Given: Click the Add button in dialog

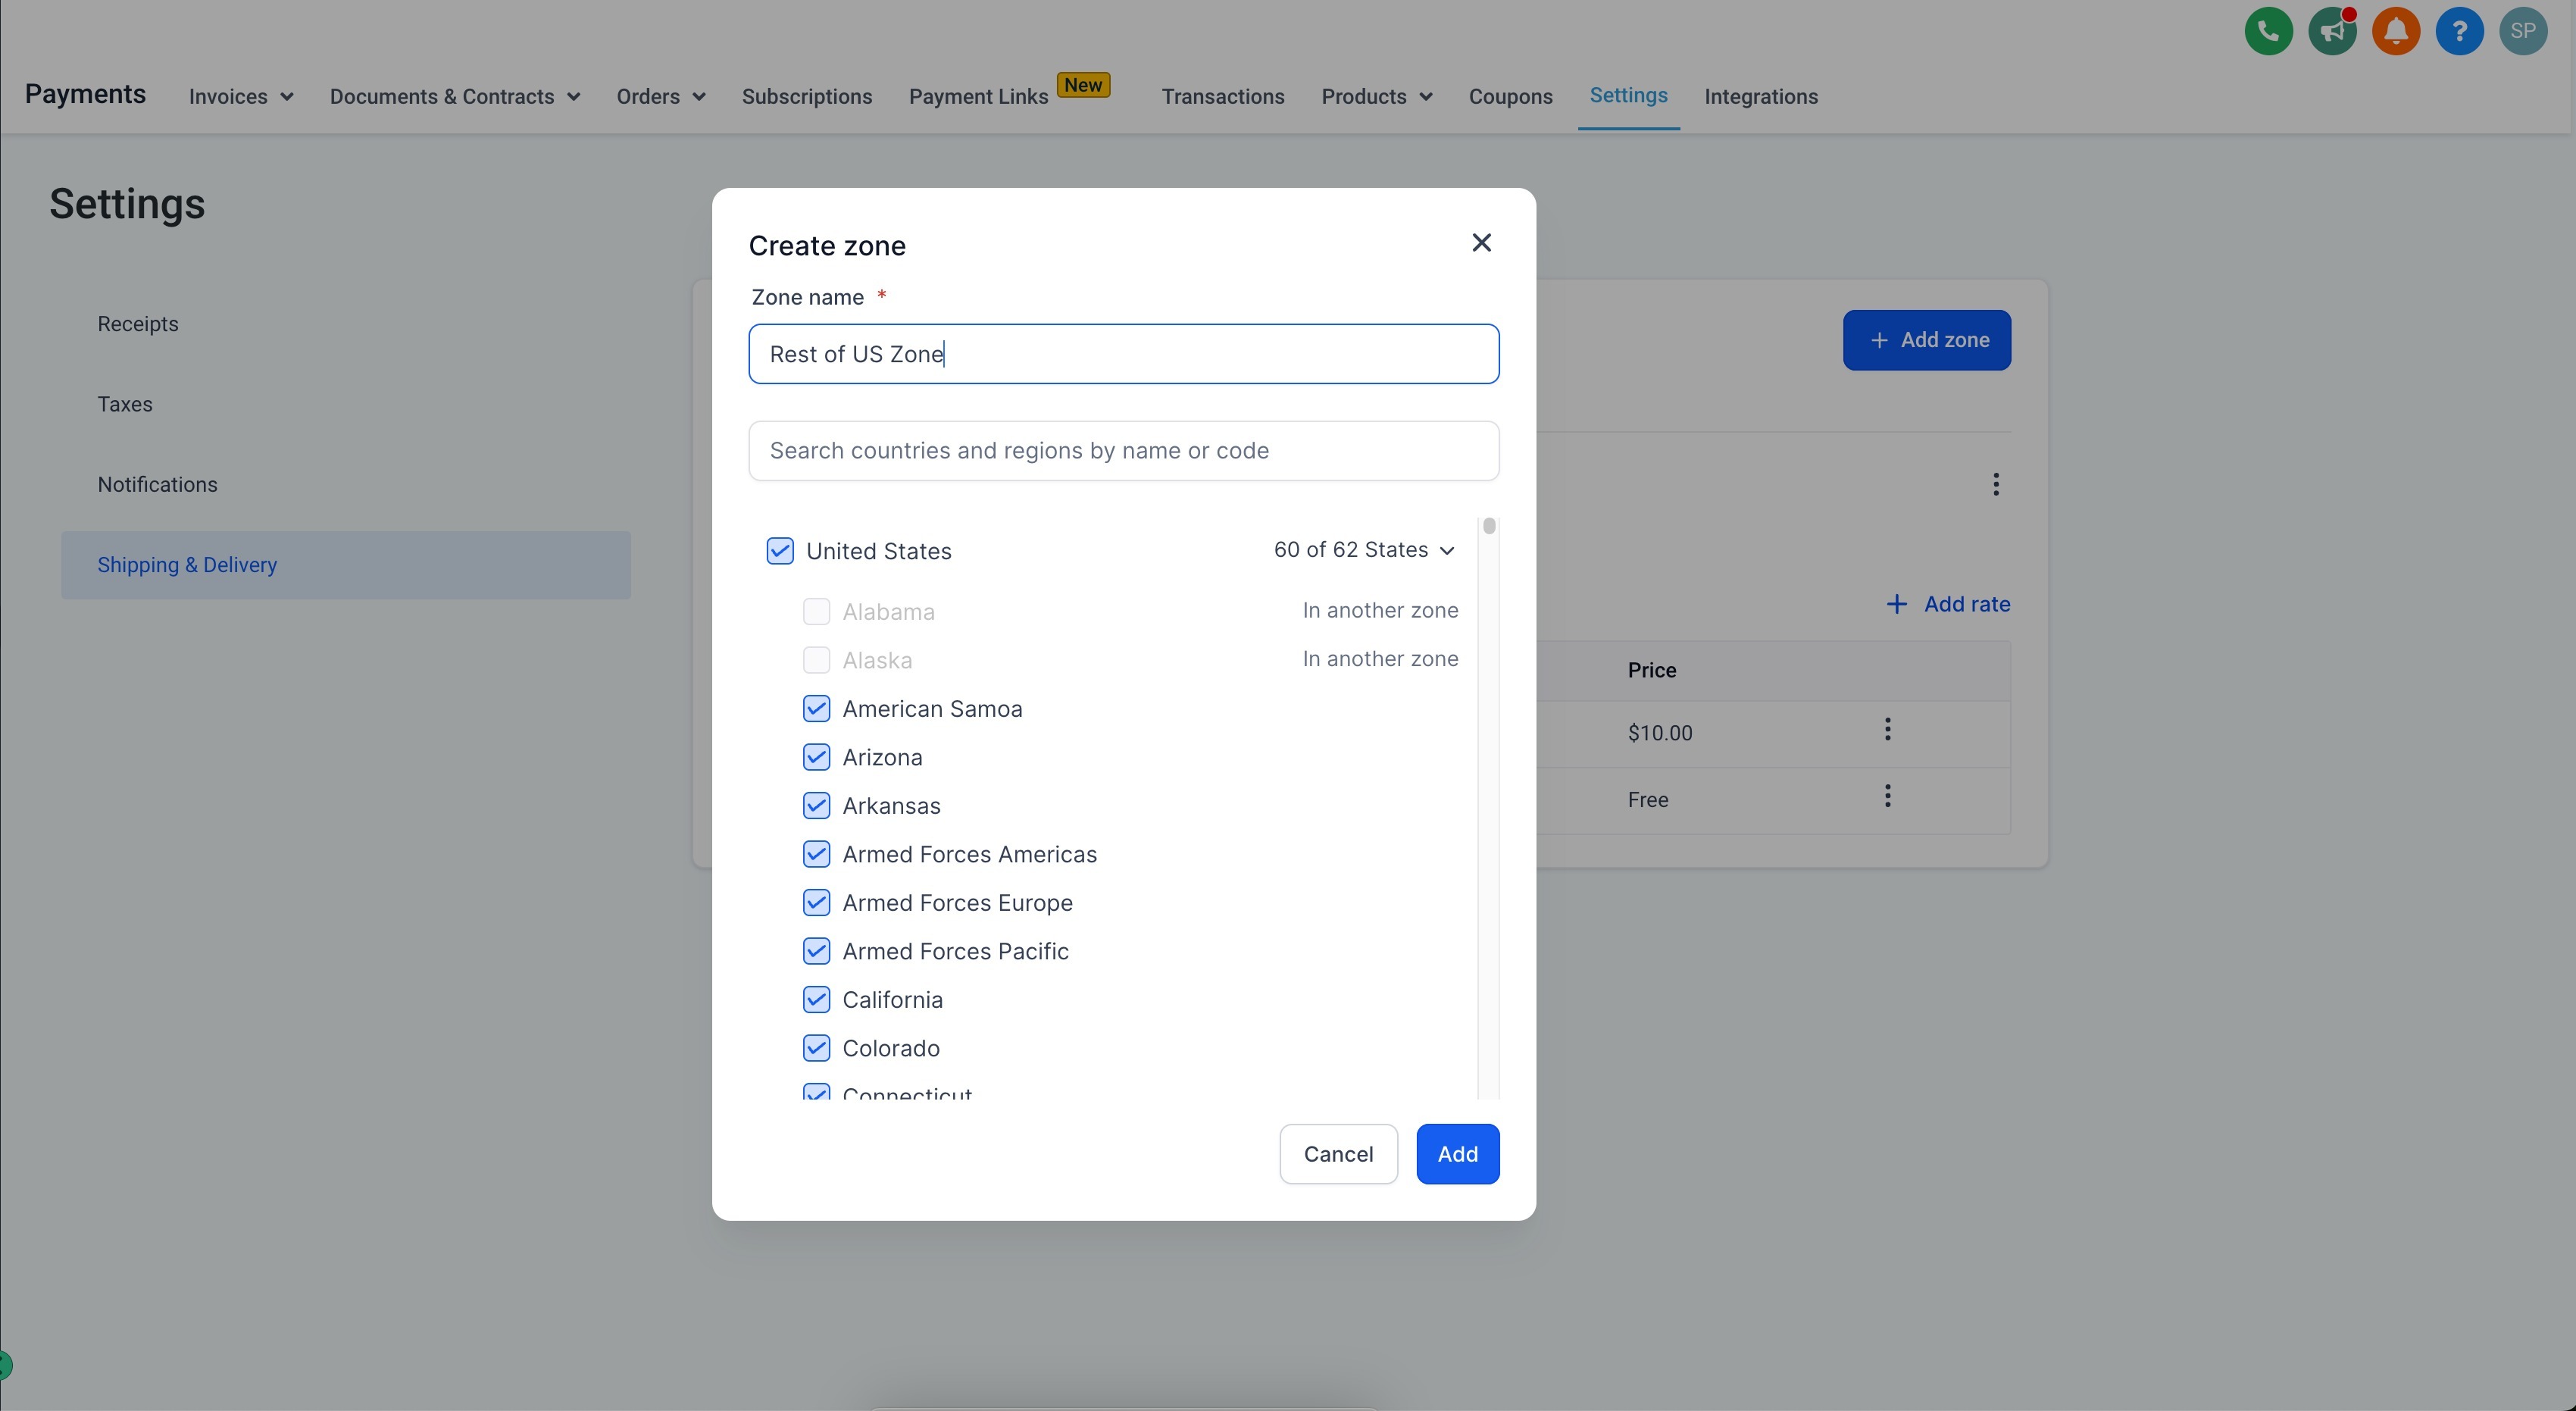Looking at the screenshot, I should [1457, 1154].
